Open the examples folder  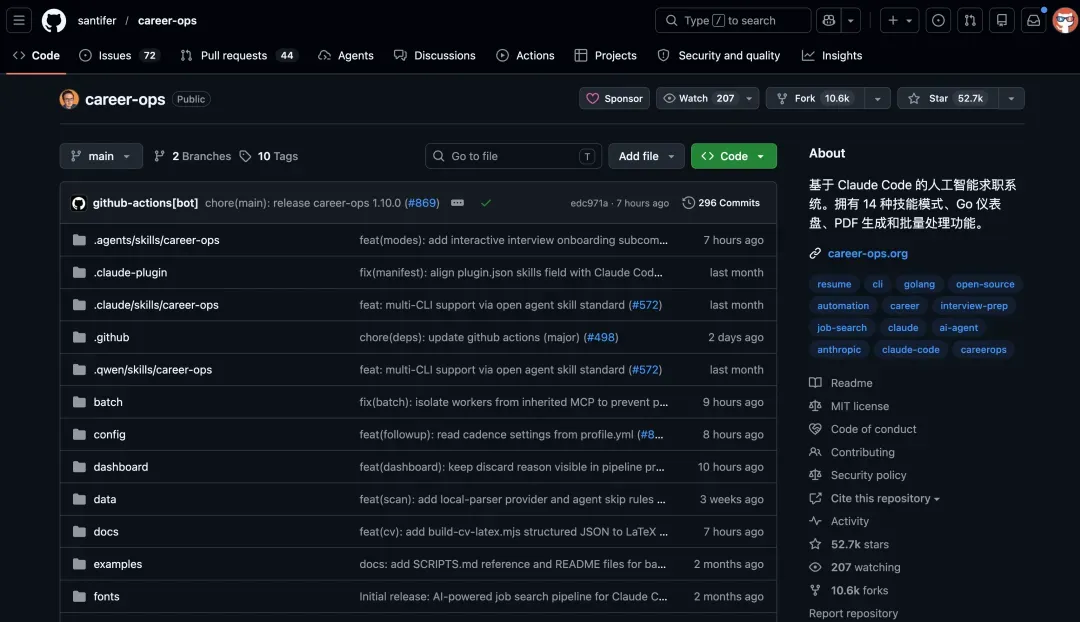118,564
